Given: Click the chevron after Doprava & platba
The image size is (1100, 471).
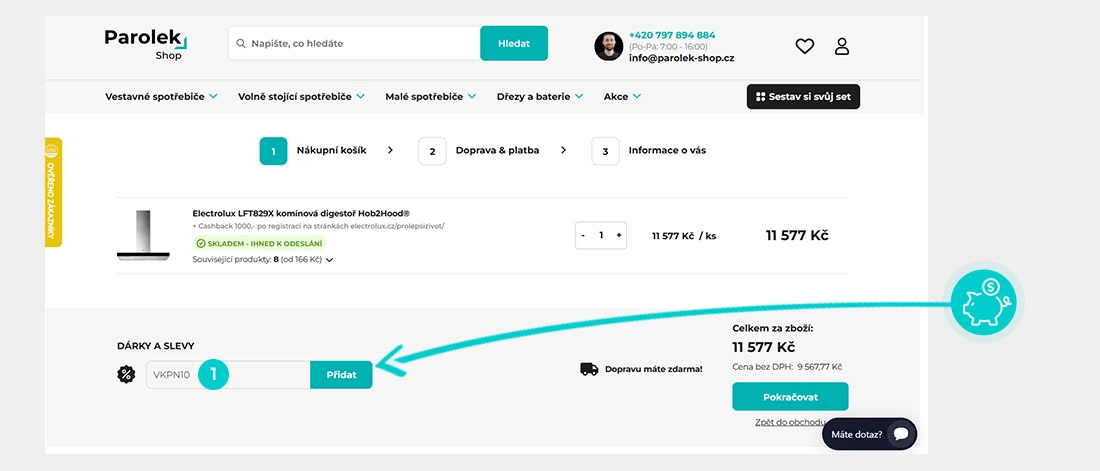Looking at the screenshot, I should 563,150.
